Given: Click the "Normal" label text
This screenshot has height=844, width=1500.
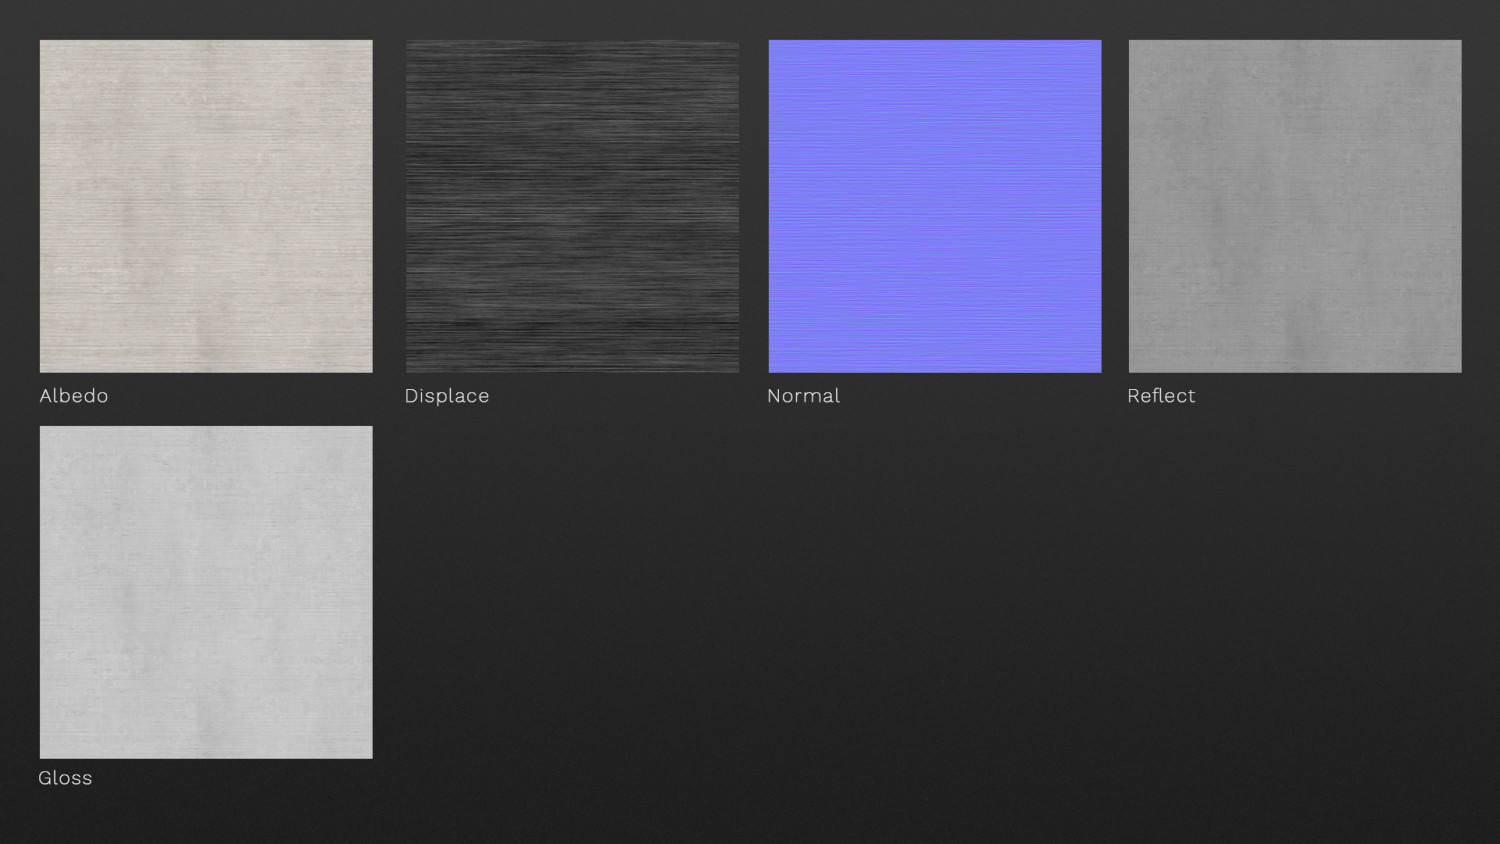Looking at the screenshot, I should (x=803, y=396).
